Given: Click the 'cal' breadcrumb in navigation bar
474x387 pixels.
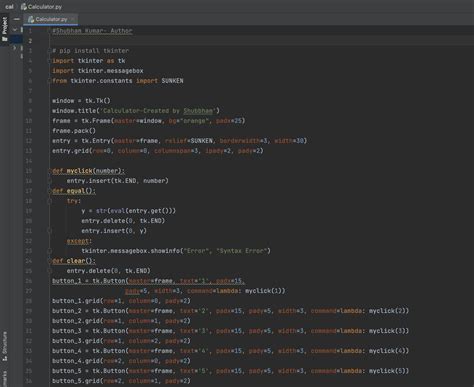Looking at the screenshot, I should click(9, 7).
